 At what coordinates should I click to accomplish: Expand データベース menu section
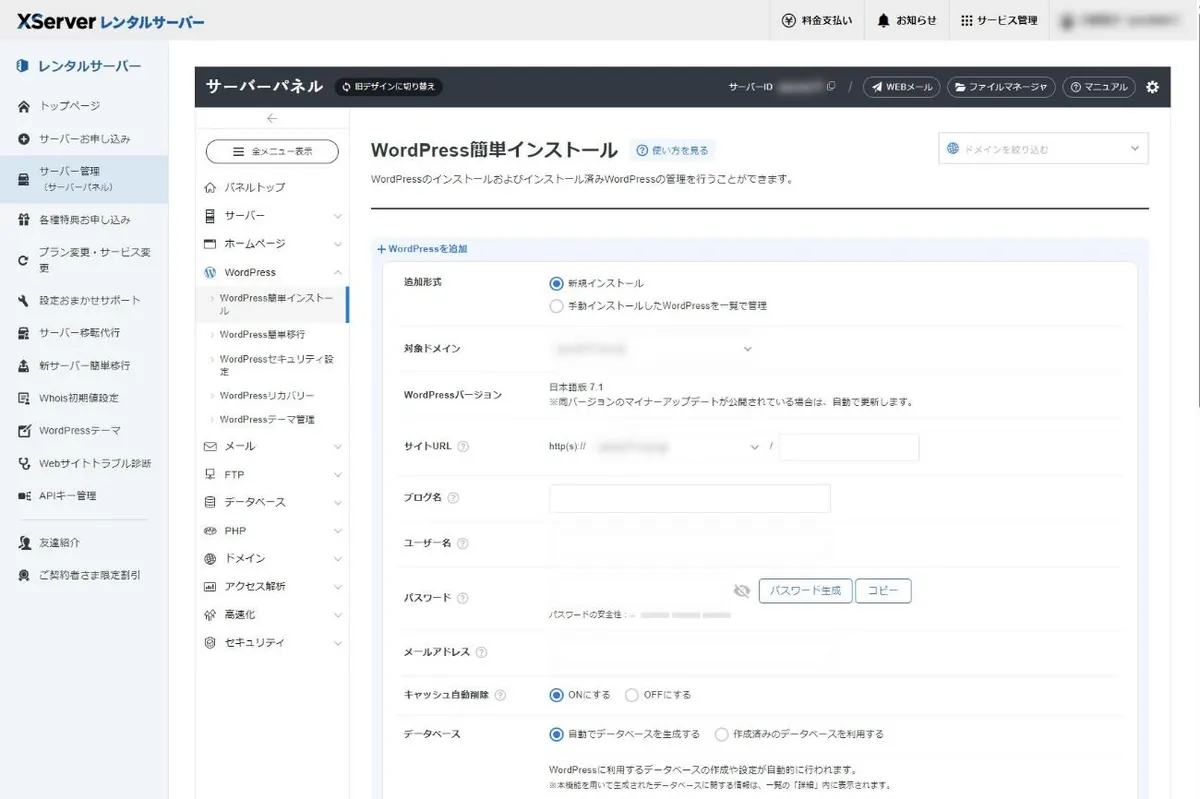(x=272, y=502)
